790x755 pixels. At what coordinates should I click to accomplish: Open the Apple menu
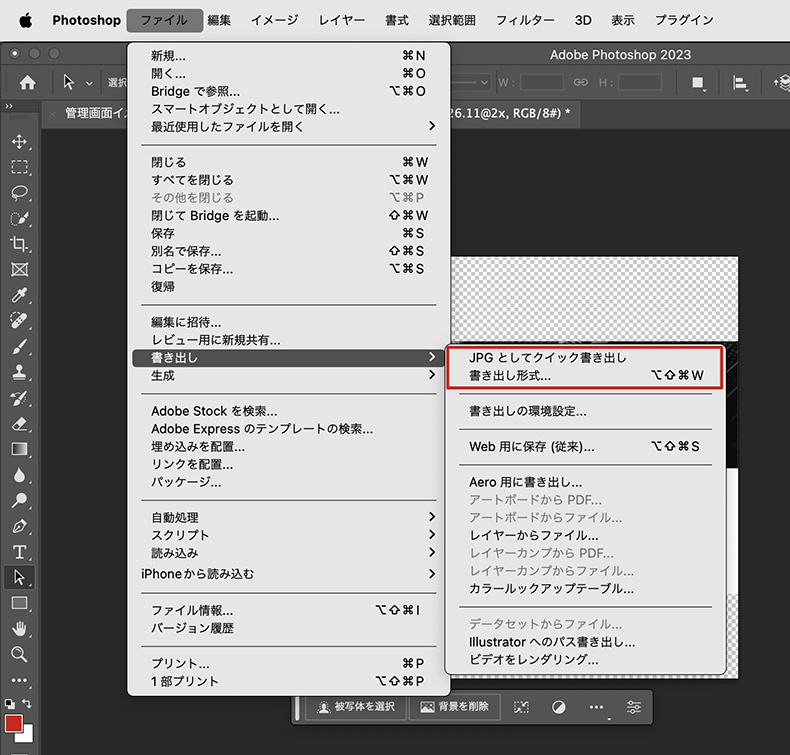(25, 20)
